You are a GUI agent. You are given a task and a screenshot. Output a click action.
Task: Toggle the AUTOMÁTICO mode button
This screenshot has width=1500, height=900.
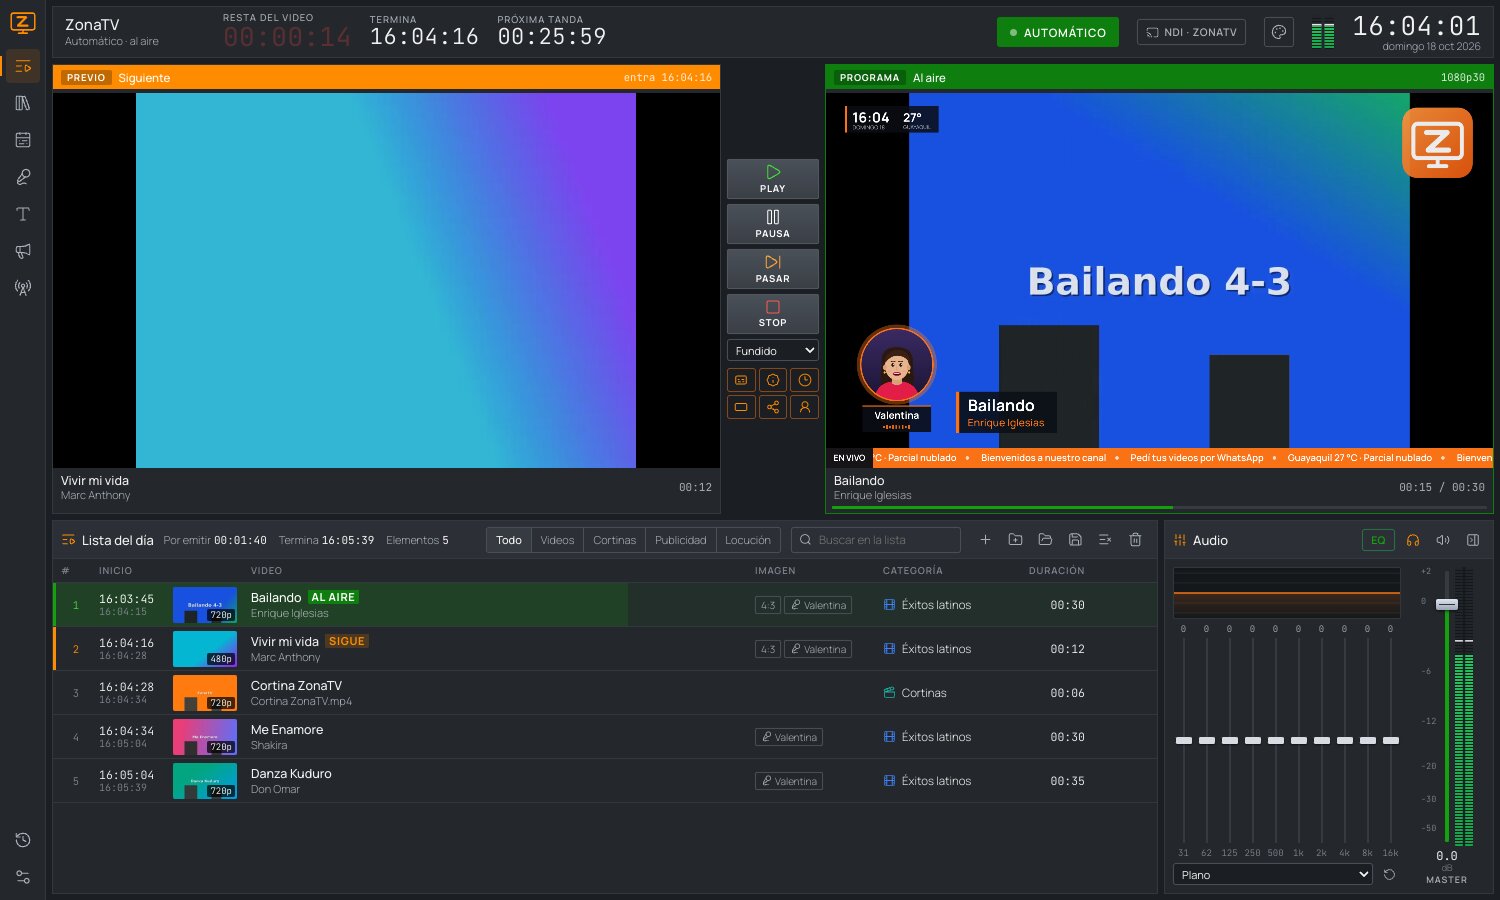pyautogui.click(x=1058, y=32)
